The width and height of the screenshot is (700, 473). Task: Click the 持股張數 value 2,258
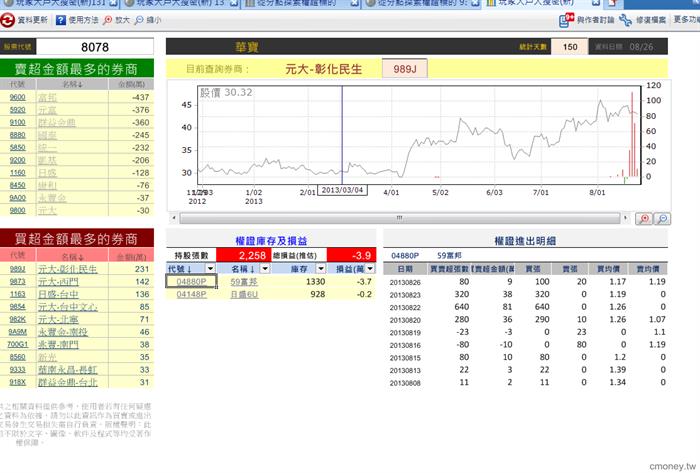(244, 255)
